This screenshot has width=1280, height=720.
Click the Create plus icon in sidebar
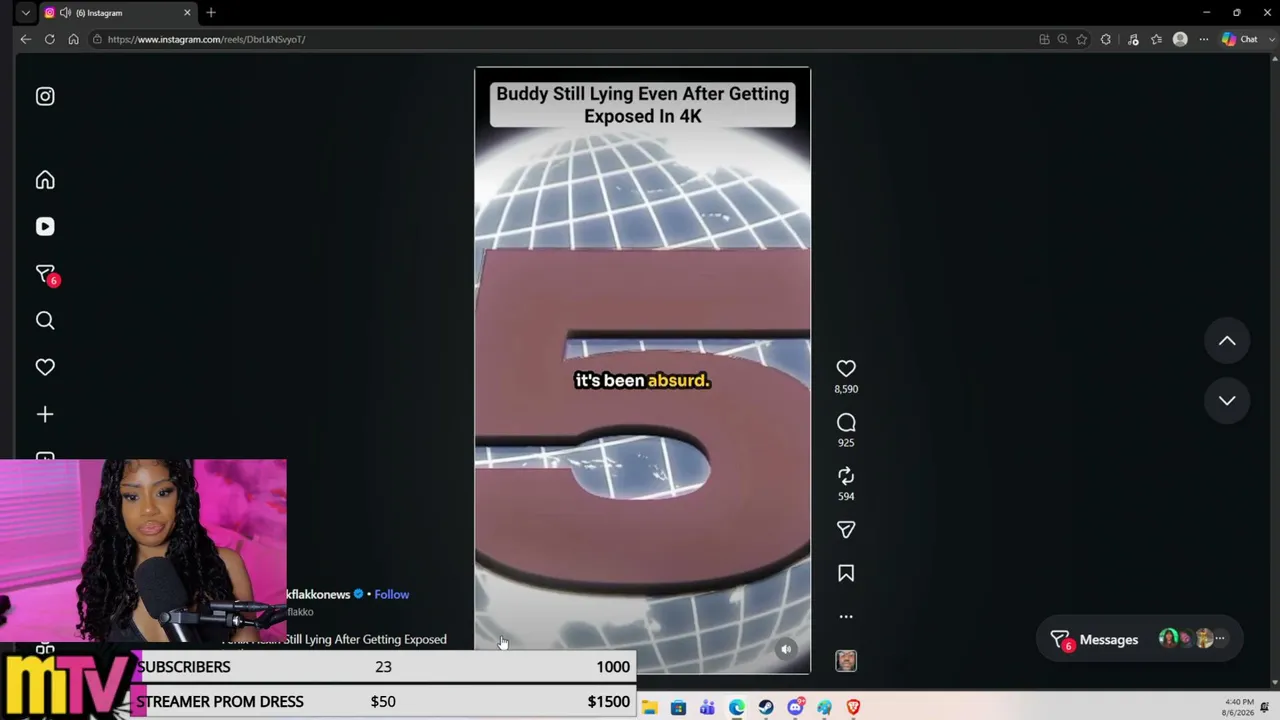click(45, 414)
